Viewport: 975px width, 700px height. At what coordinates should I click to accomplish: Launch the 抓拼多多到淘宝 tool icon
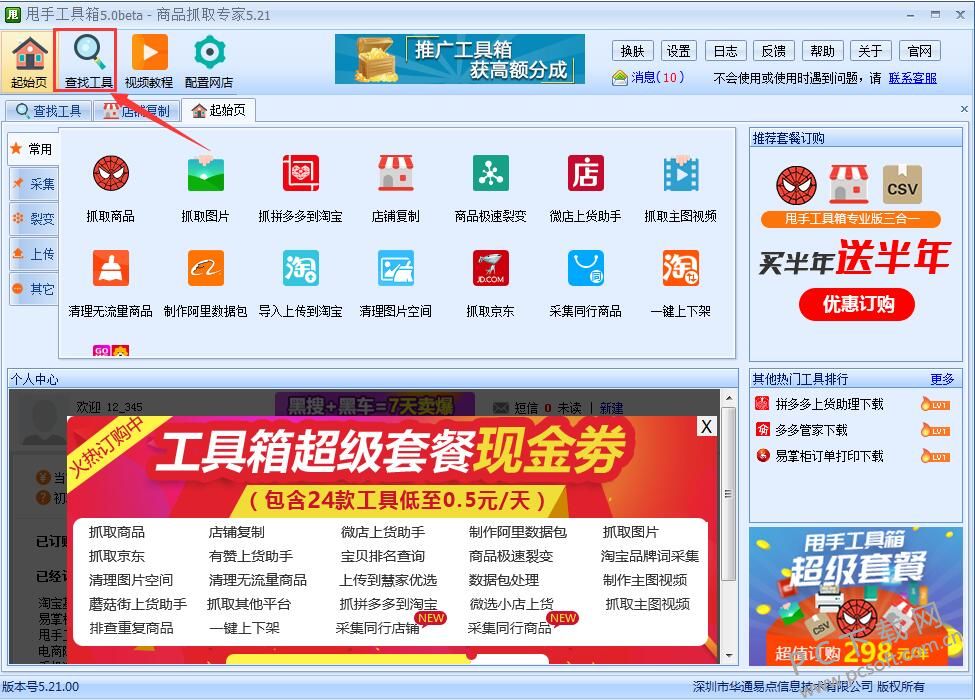click(x=301, y=173)
